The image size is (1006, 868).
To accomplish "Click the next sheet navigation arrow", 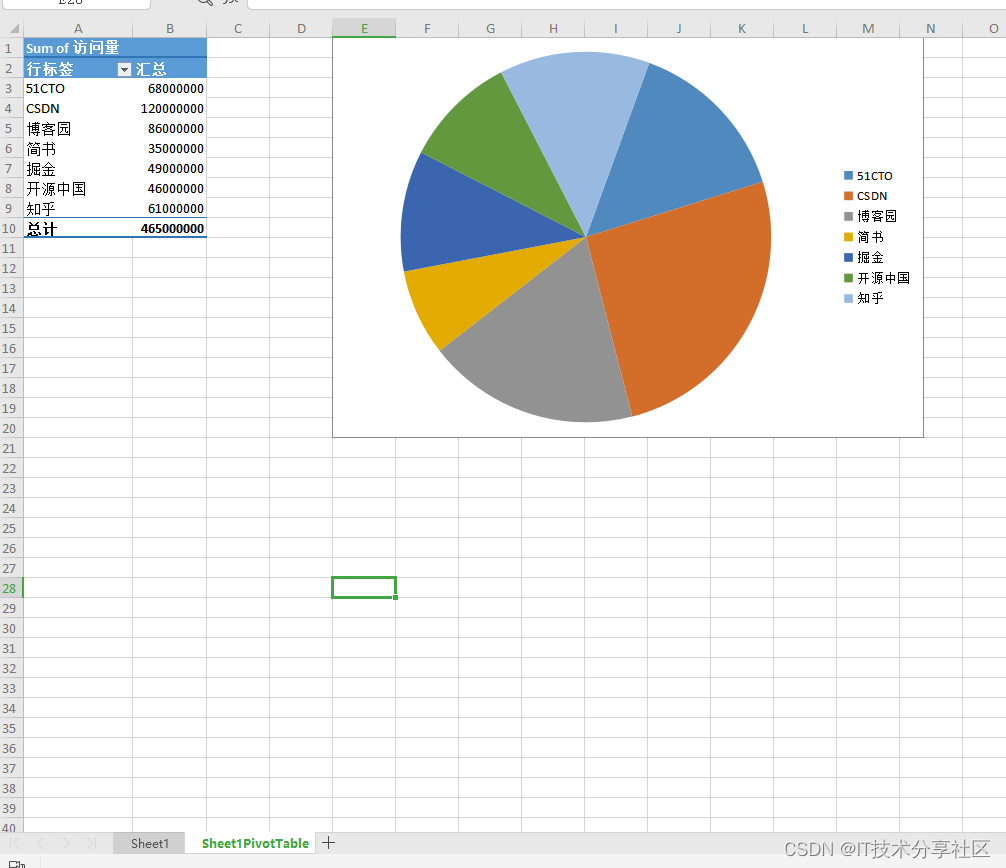I will 65,843.
